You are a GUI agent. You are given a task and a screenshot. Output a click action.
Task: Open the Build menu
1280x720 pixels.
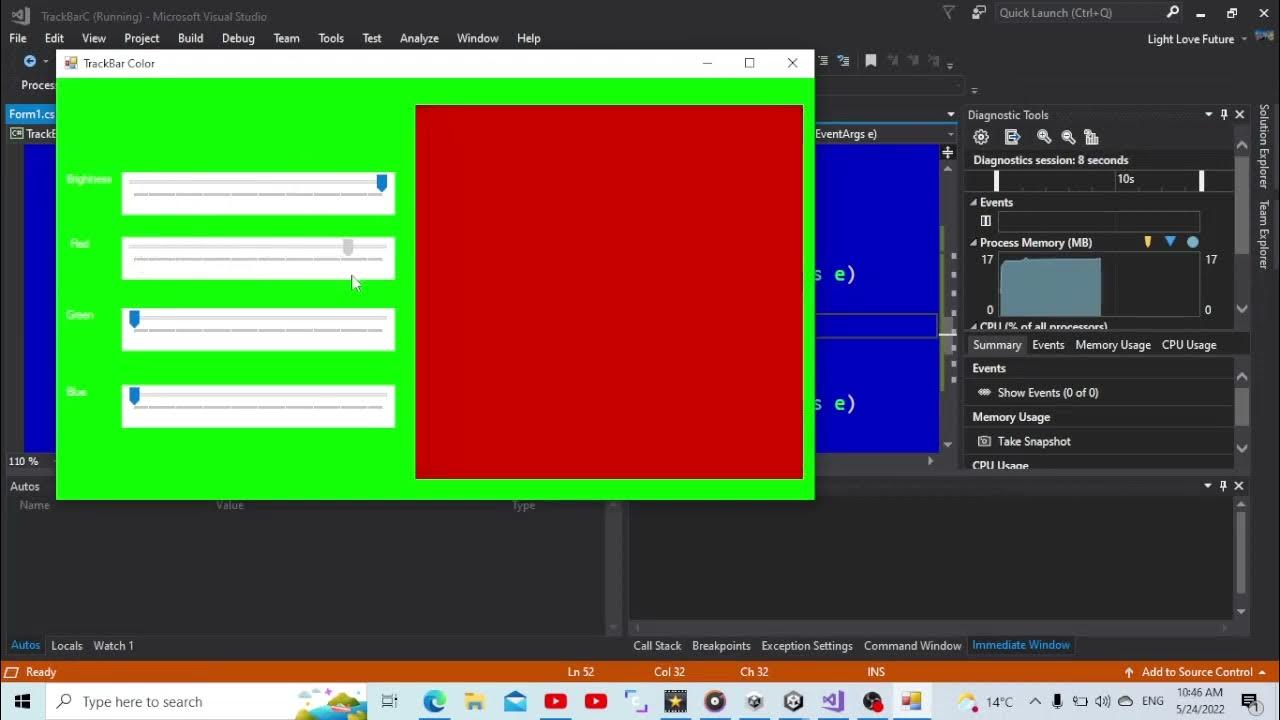(x=190, y=38)
